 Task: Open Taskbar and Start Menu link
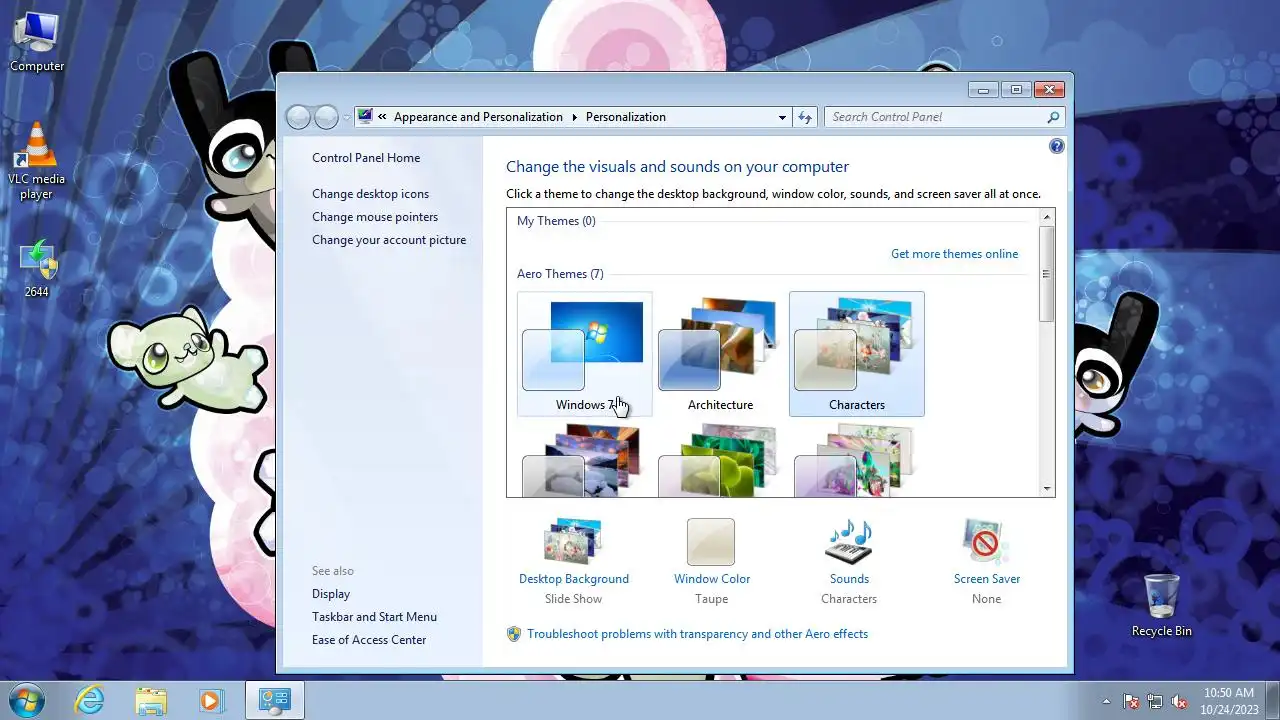point(374,617)
